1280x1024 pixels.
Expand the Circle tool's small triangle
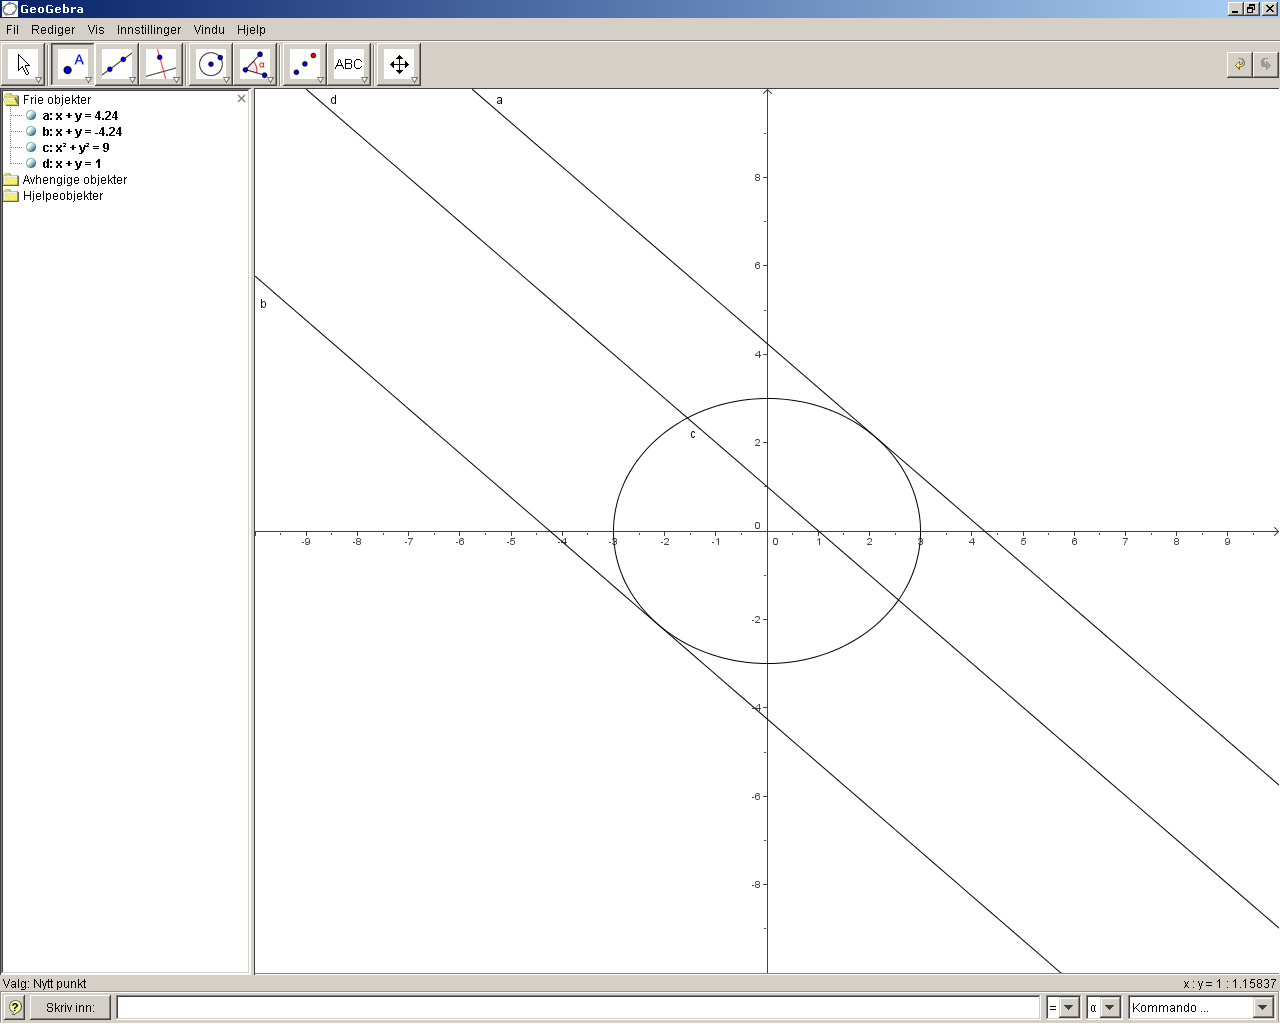click(x=226, y=80)
